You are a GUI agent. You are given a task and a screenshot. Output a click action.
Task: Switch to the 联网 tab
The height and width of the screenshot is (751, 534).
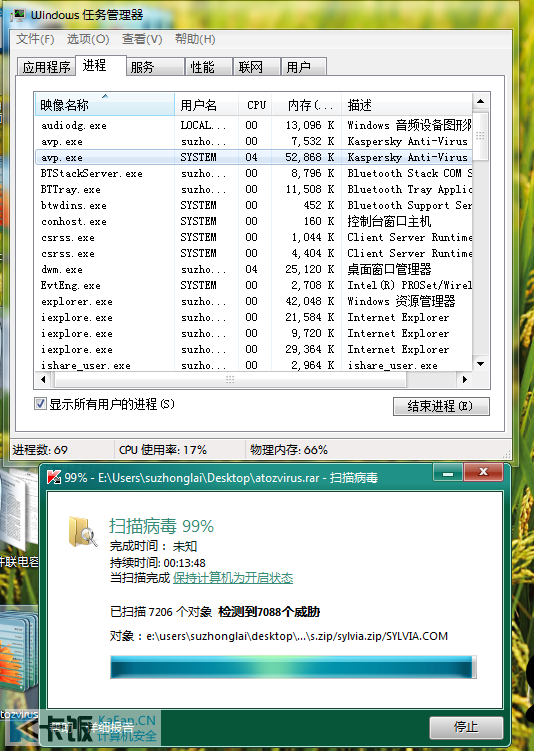256,67
